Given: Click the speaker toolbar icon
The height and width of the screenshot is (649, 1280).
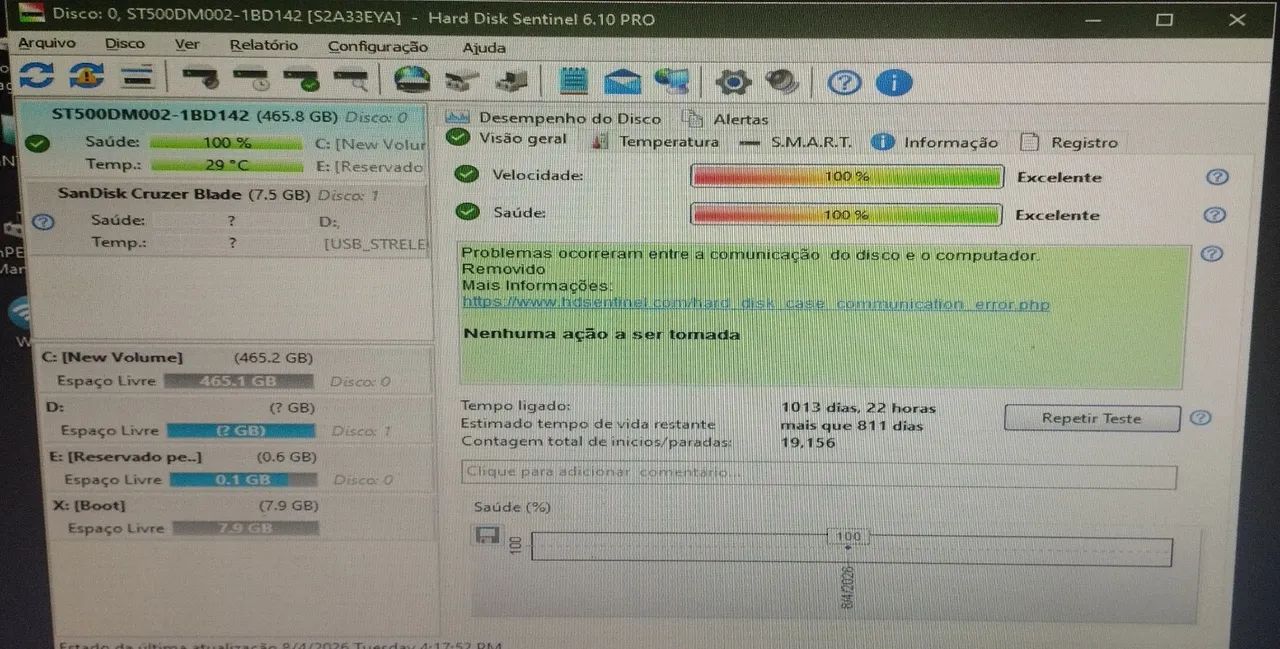Looking at the screenshot, I should click(782, 81).
